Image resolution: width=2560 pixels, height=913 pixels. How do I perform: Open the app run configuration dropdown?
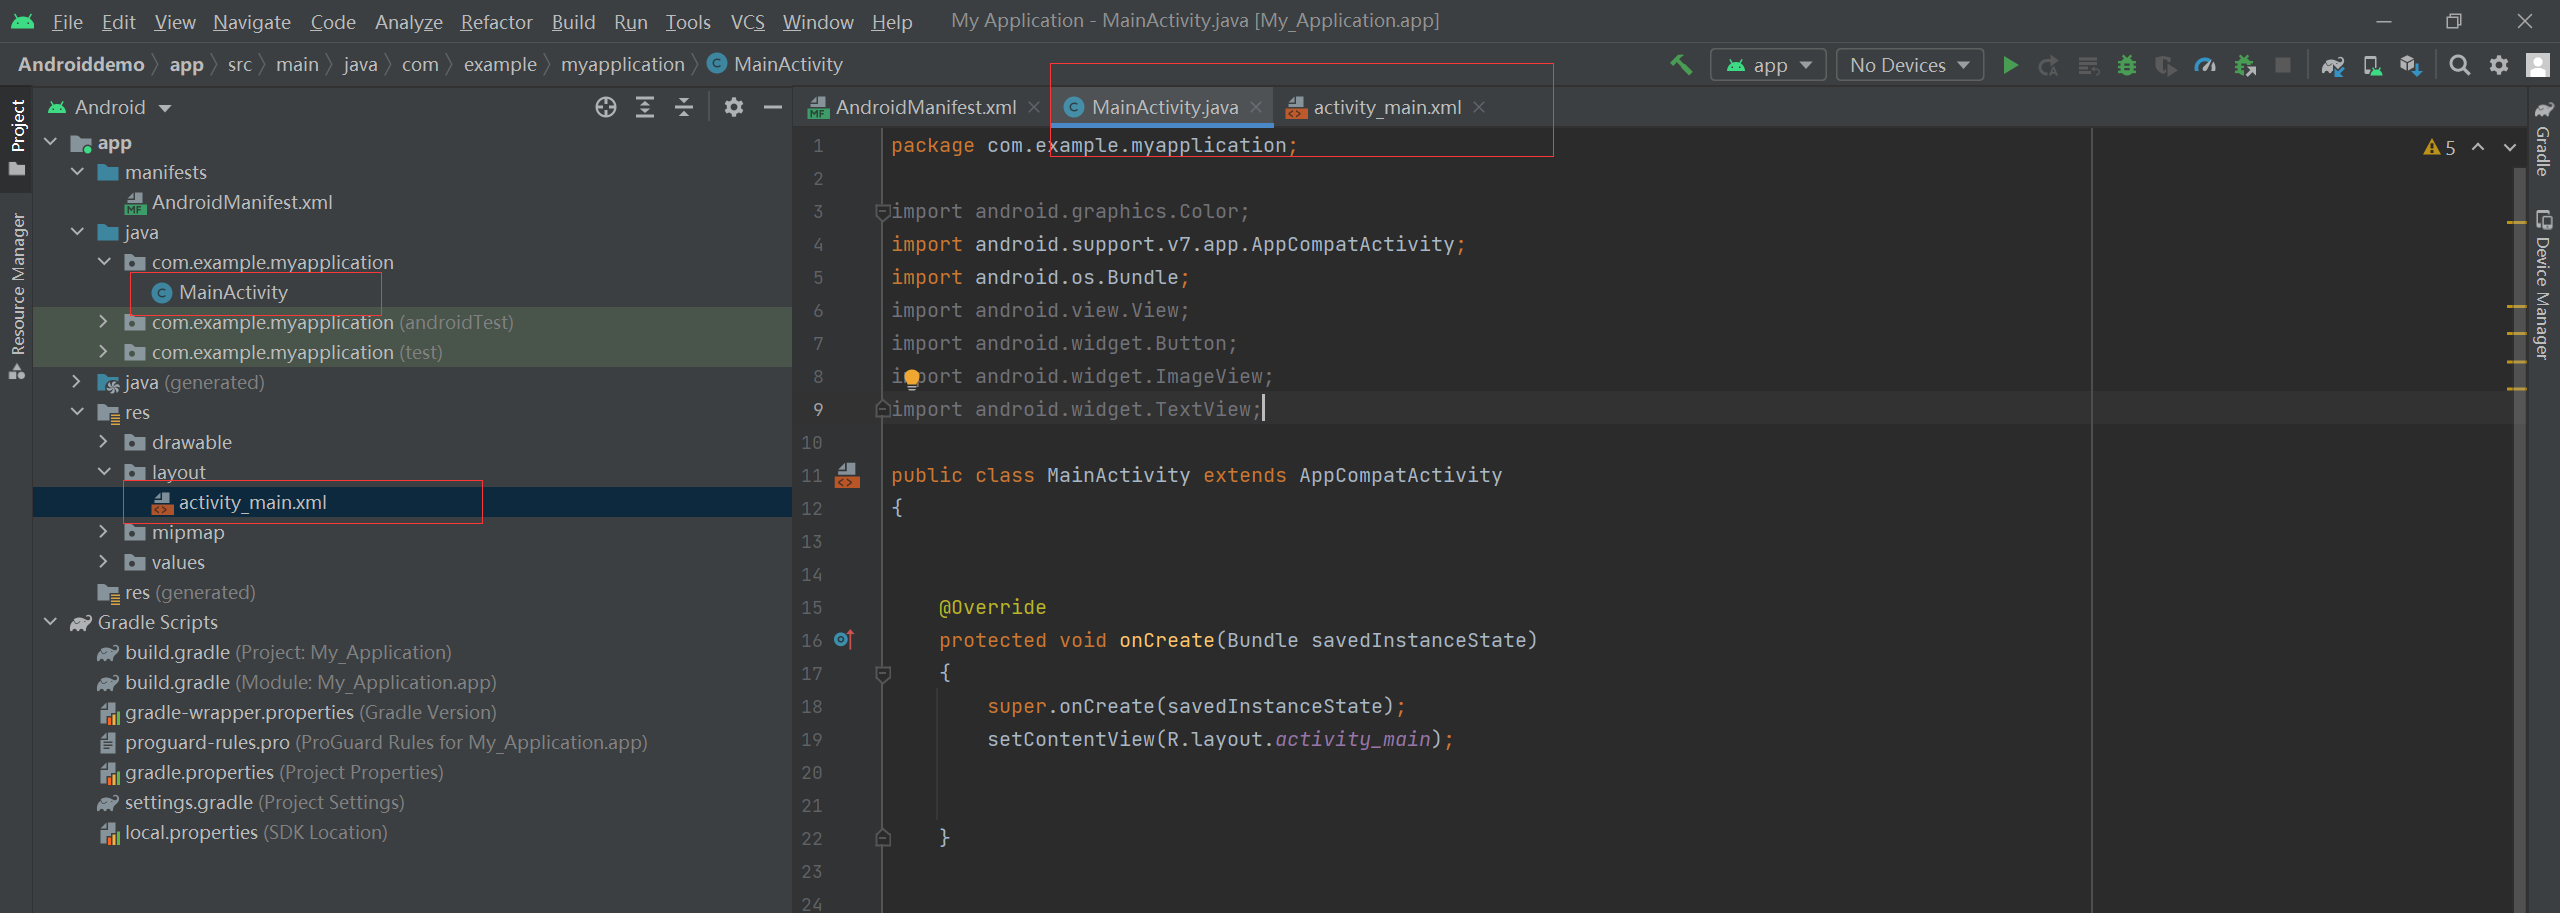click(1768, 65)
